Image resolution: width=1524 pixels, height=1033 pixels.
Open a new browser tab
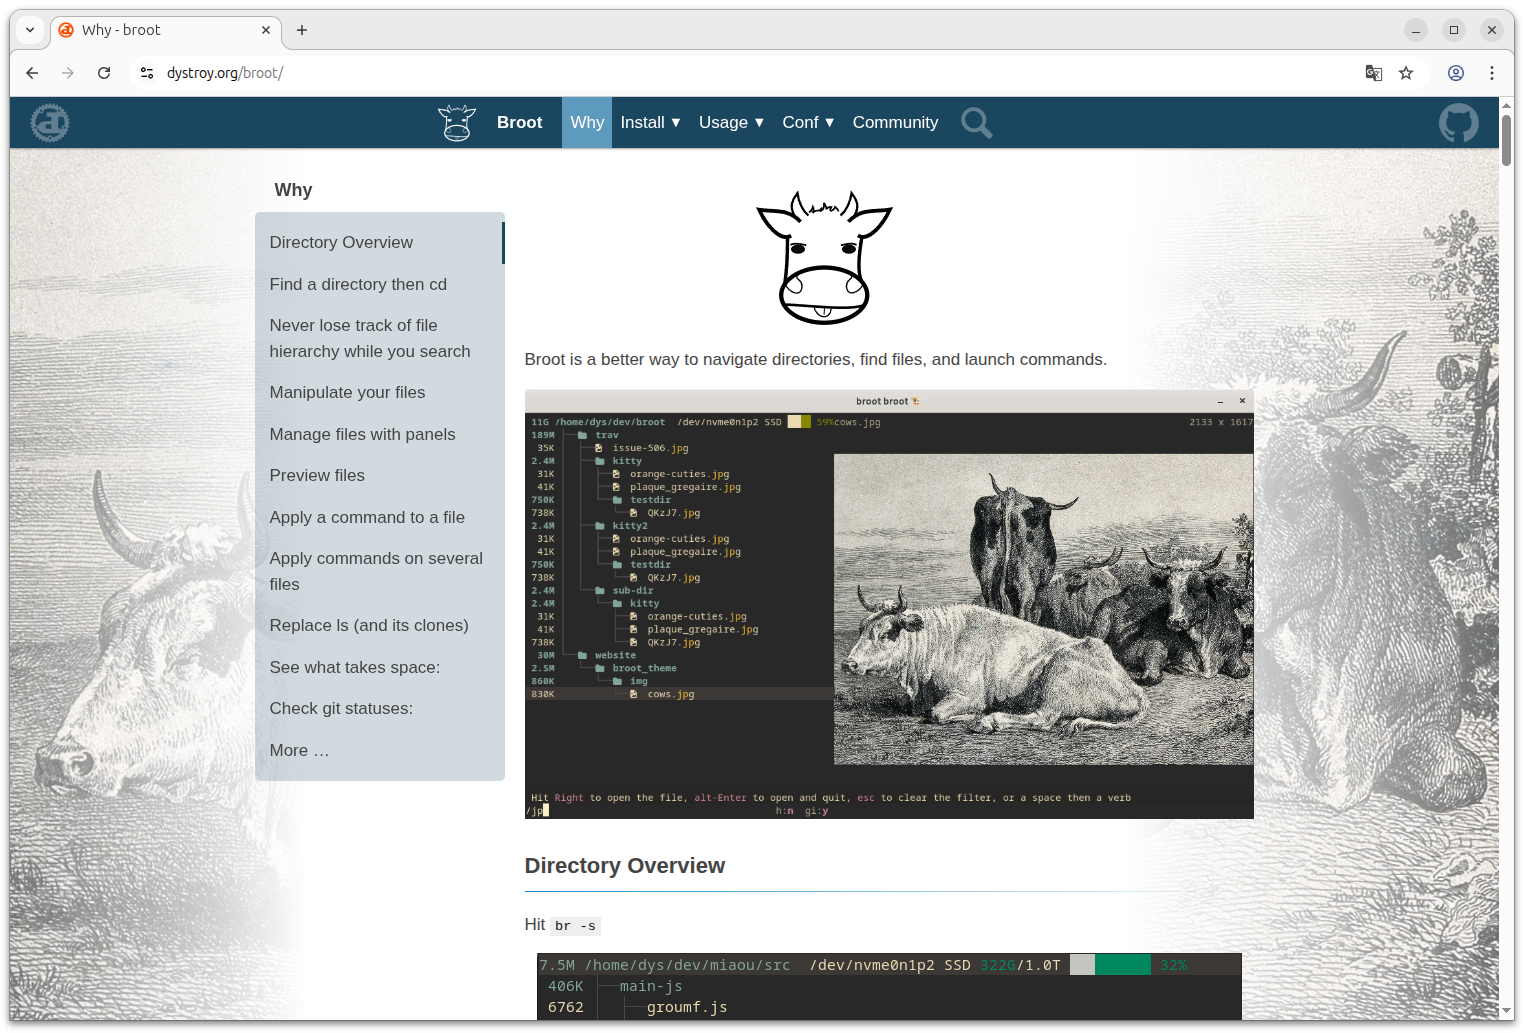(x=302, y=30)
